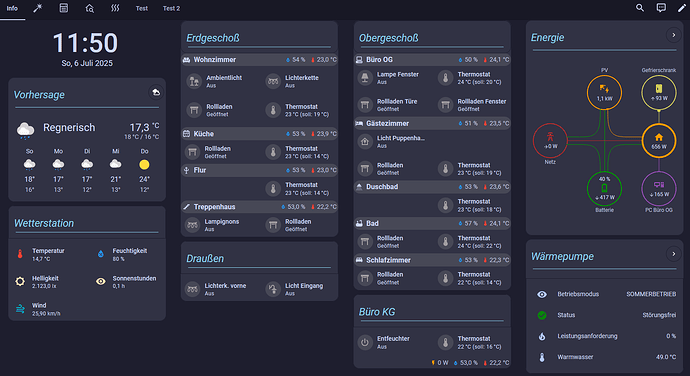Switch to the Test tab
690x376 pixels.
tap(142, 8)
